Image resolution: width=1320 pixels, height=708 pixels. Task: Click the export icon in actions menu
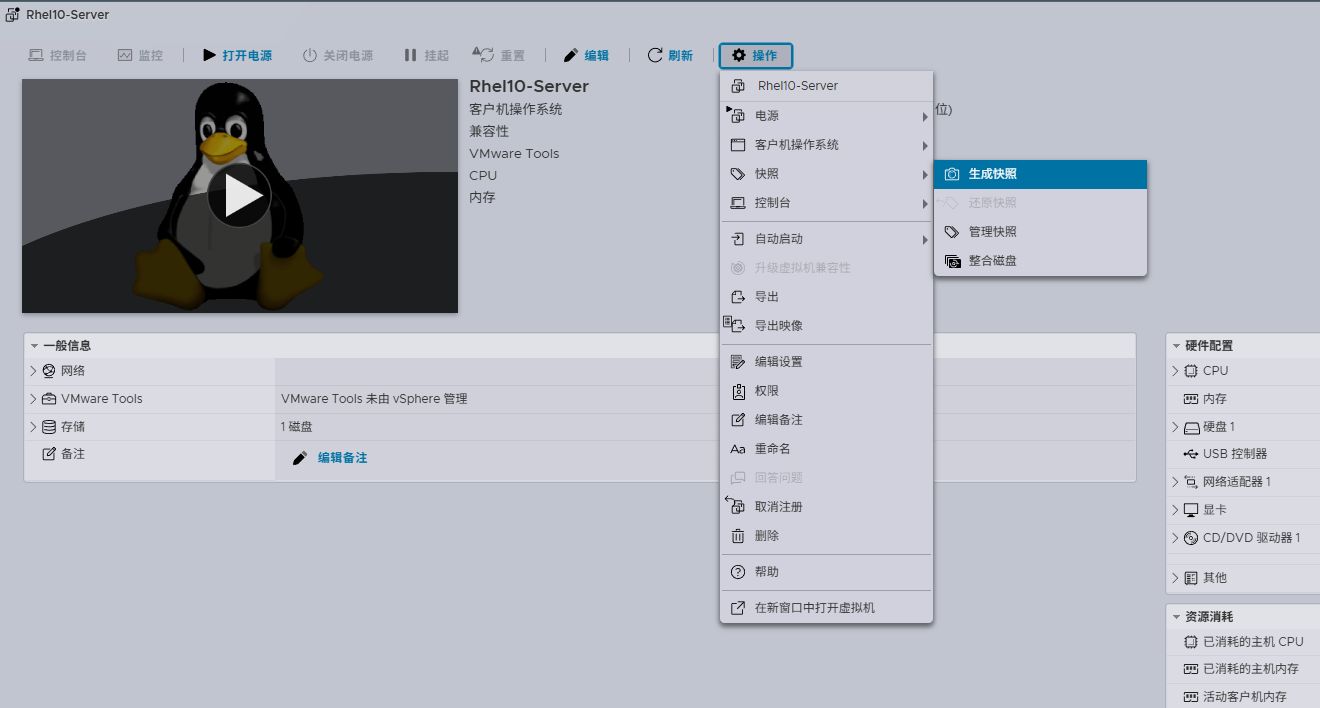[738, 297]
